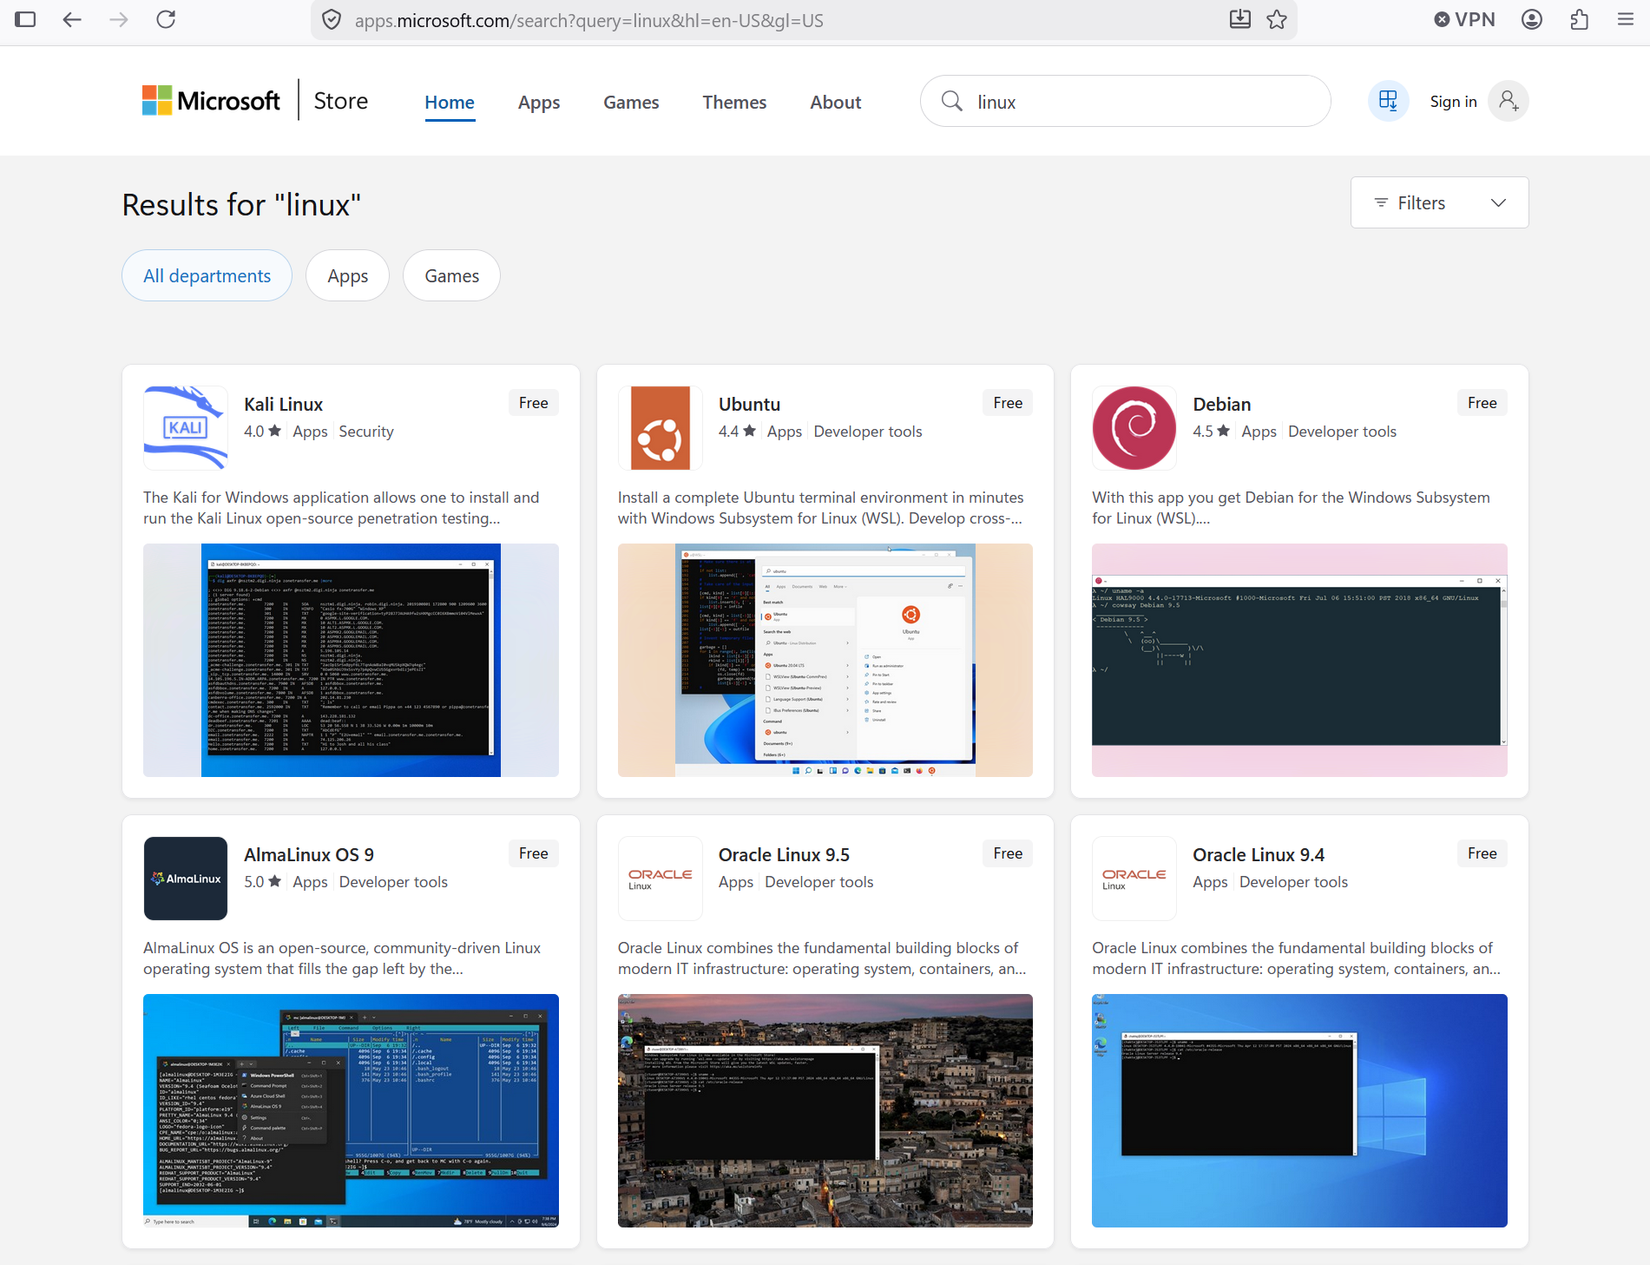Click the linux search input field

1125,101
